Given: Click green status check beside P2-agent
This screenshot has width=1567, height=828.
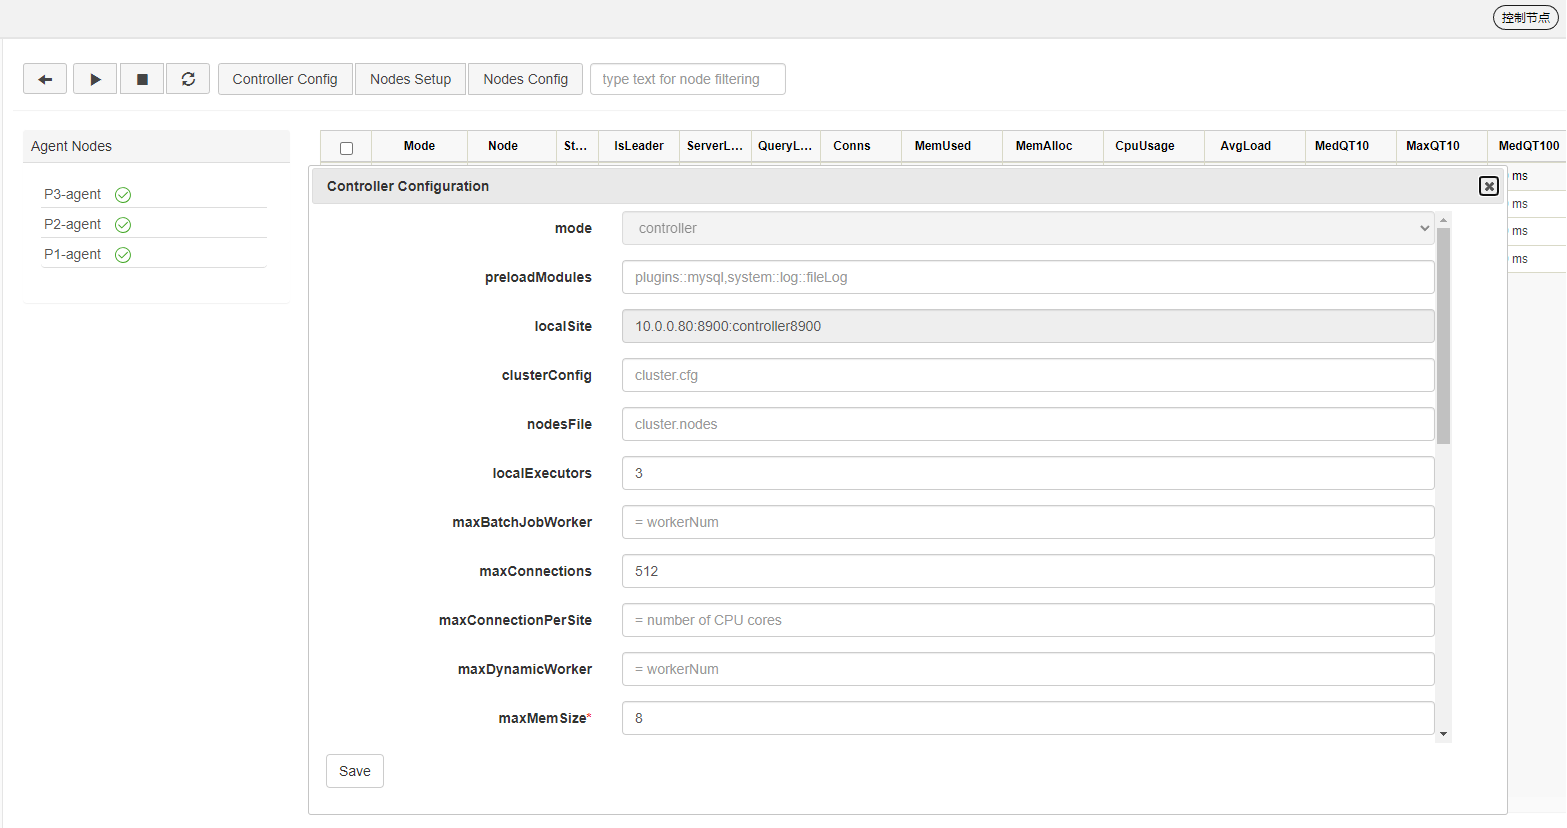Looking at the screenshot, I should (123, 225).
